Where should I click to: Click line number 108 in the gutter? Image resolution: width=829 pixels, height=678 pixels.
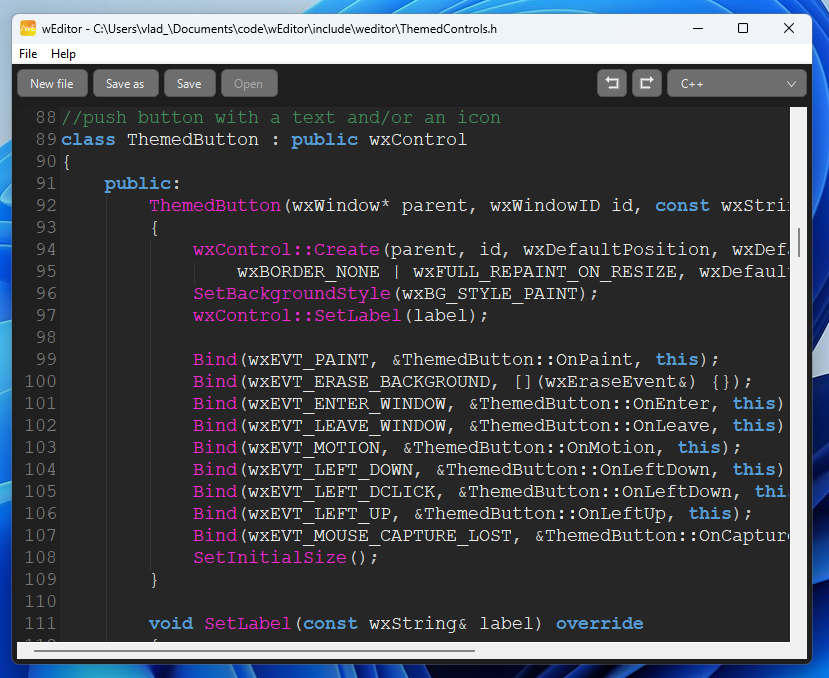(x=41, y=557)
